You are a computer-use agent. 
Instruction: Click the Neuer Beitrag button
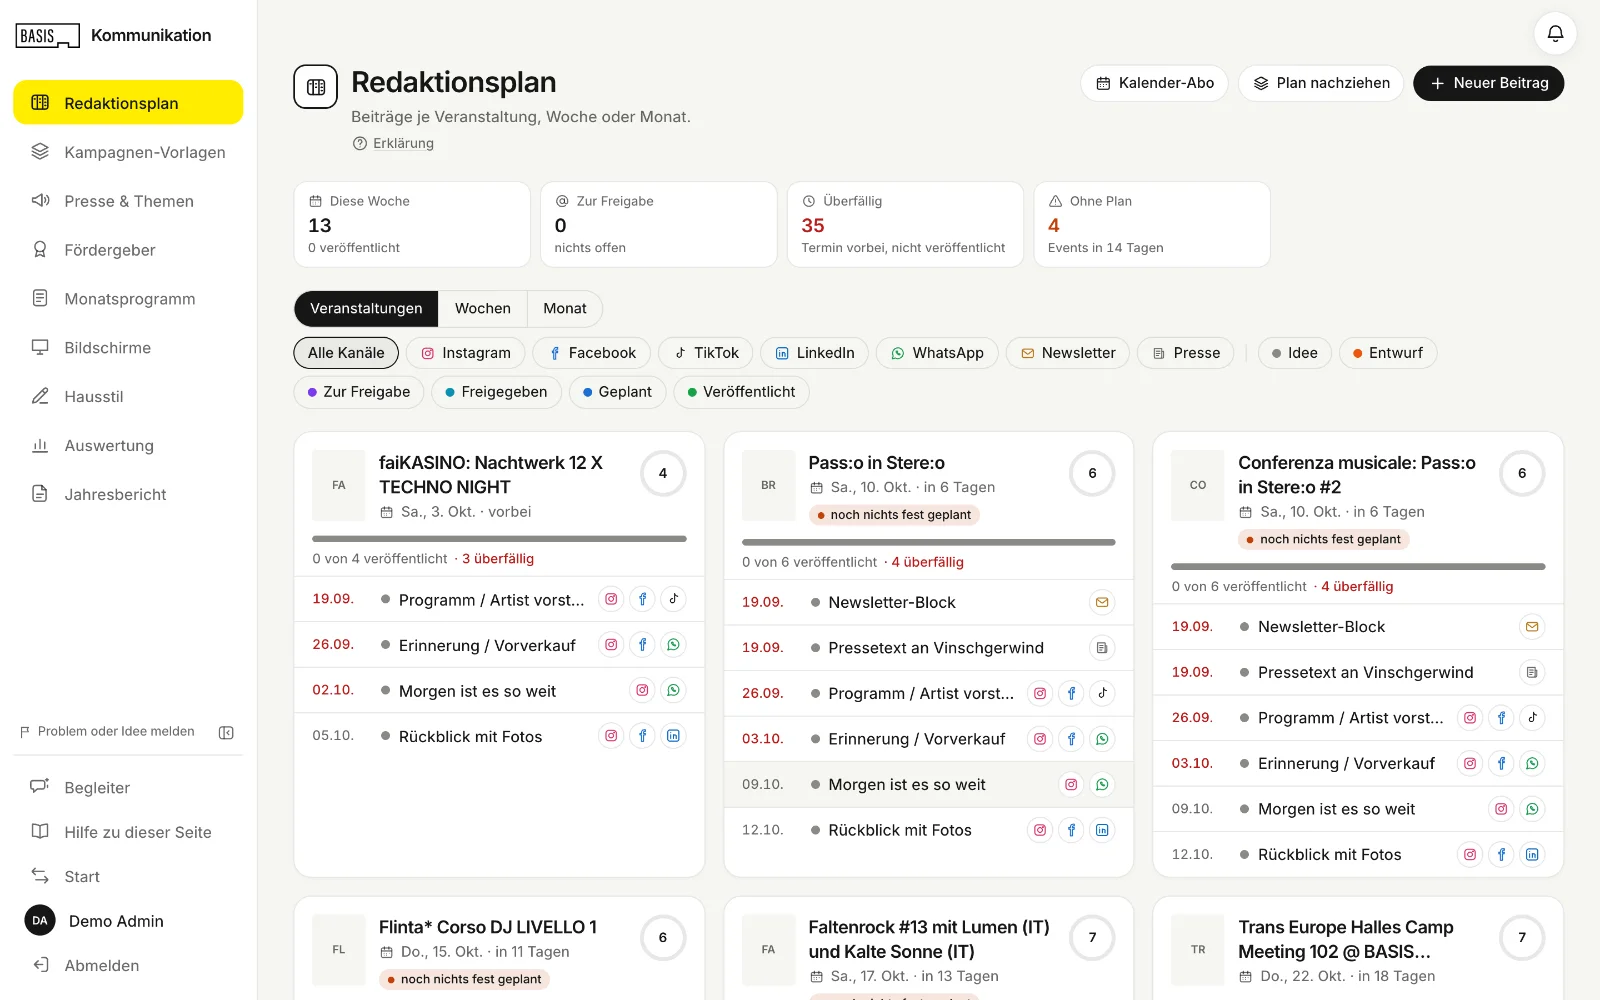click(x=1489, y=83)
